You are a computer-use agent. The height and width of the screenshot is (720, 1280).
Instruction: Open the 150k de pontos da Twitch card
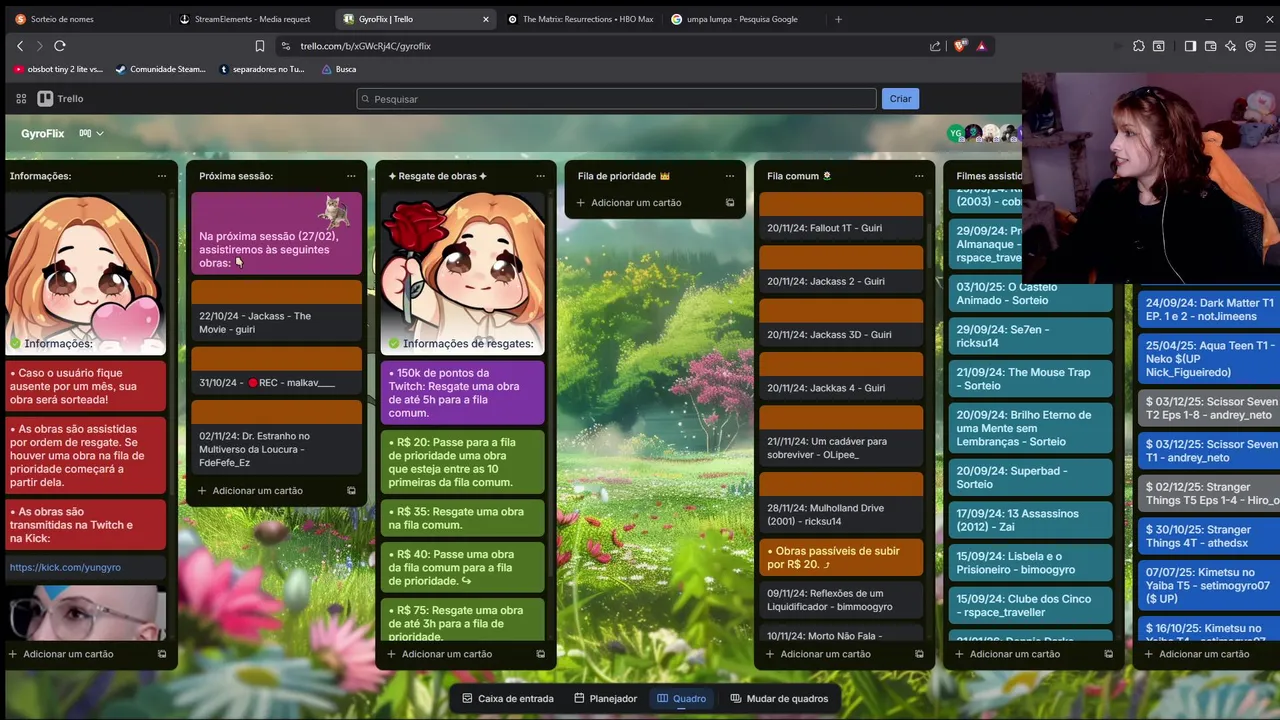462,392
